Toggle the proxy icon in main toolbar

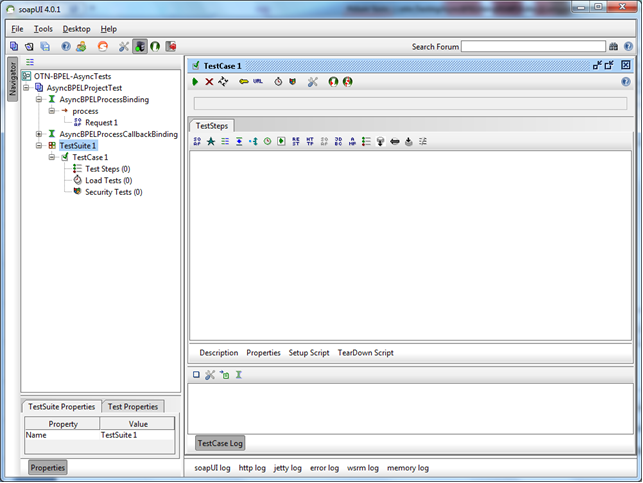(x=139, y=46)
